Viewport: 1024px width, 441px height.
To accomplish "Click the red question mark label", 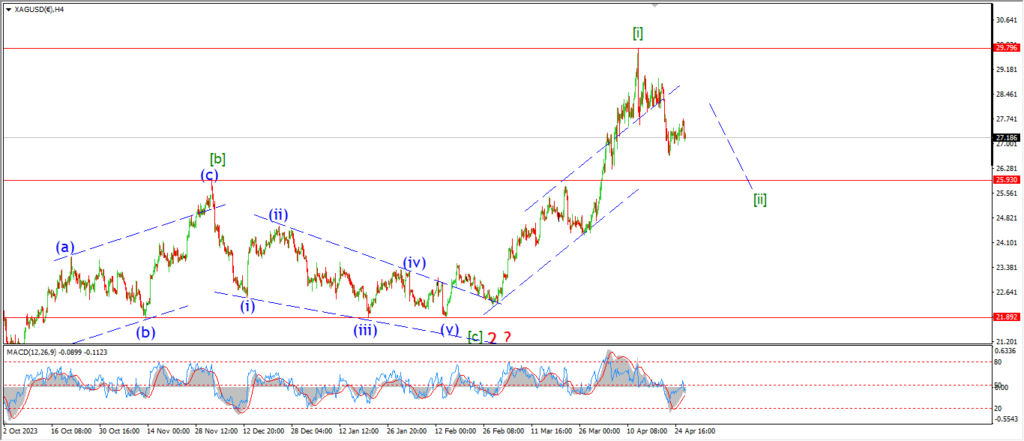I will pos(507,338).
